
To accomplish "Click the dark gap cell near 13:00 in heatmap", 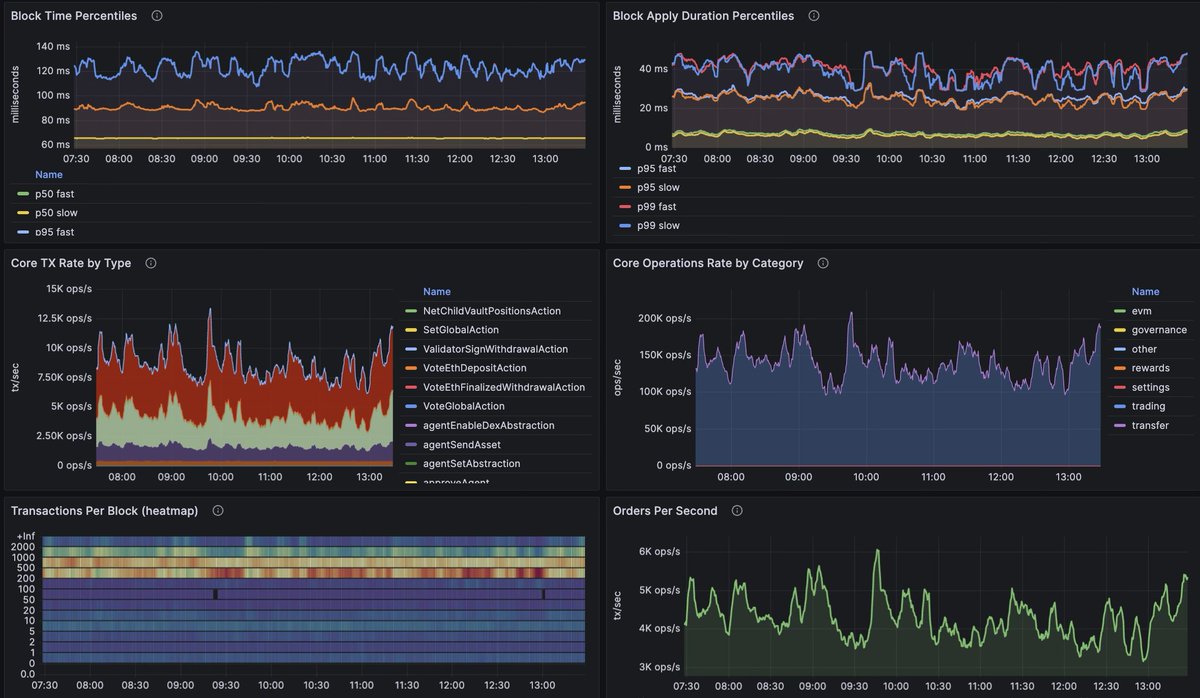I will coord(544,594).
